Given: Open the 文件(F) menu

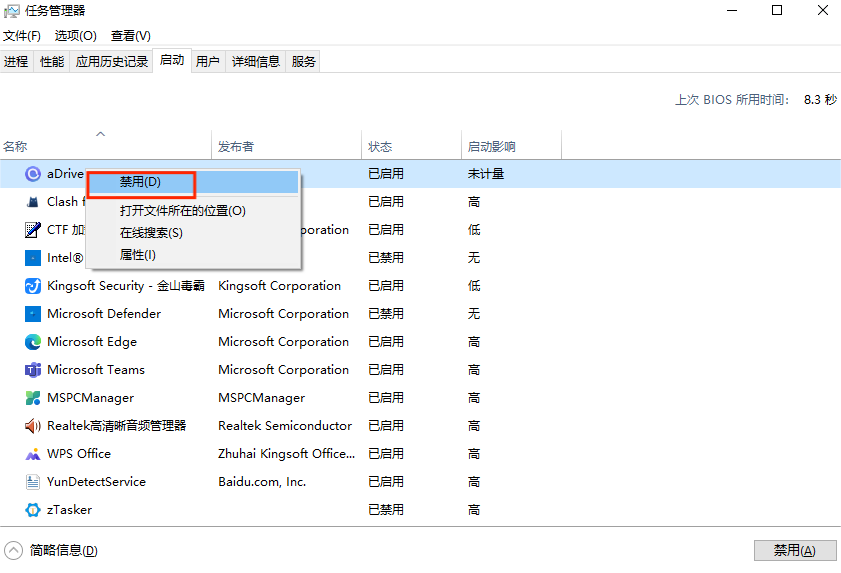Looking at the screenshot, I should pyautogui.click(x=22, y=36).
